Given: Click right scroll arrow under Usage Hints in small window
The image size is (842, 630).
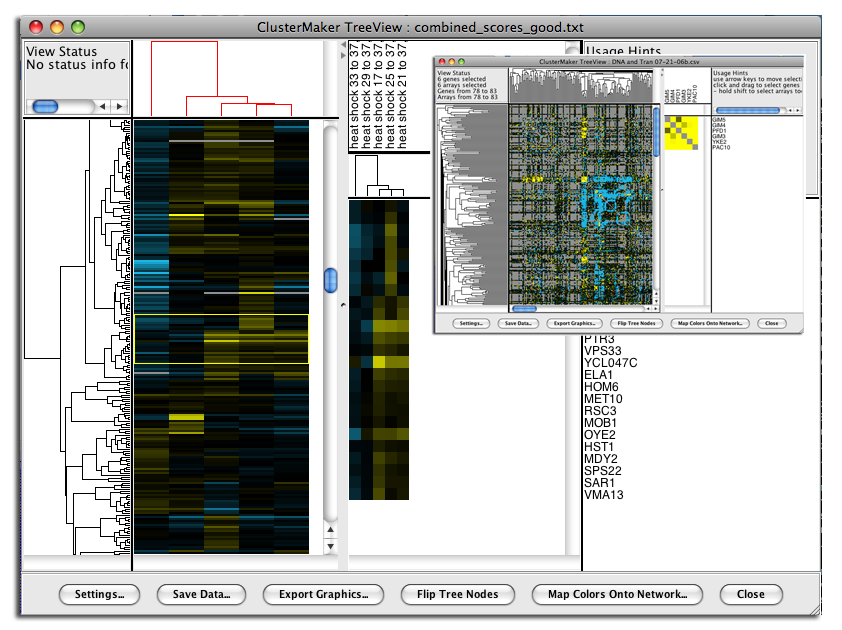Looking at the screenshot, I should tap(799, 111).
